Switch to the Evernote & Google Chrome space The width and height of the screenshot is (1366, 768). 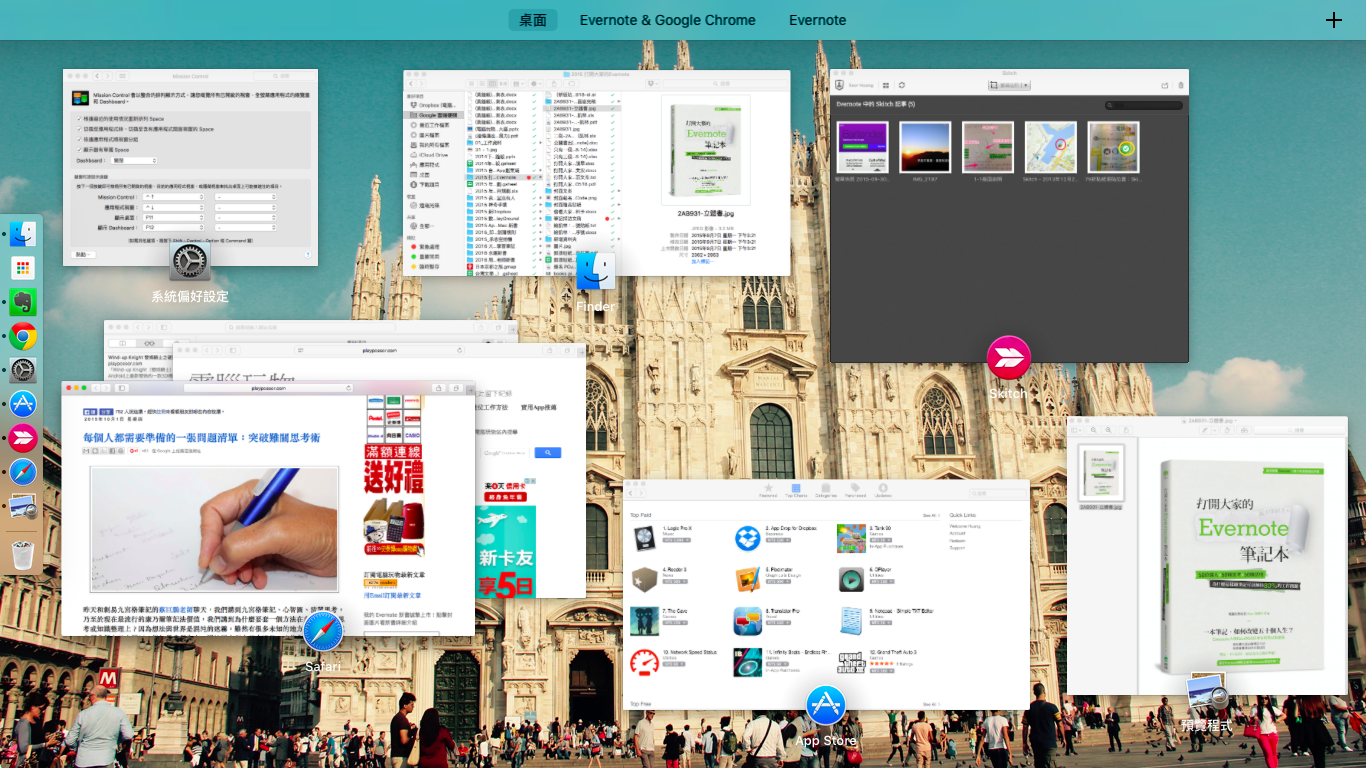(668, 20)
